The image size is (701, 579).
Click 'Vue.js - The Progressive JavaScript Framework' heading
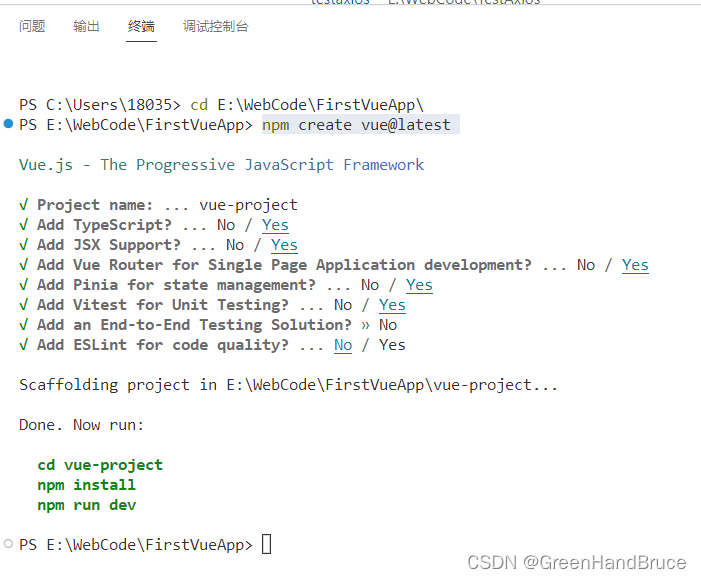[221, 165]
